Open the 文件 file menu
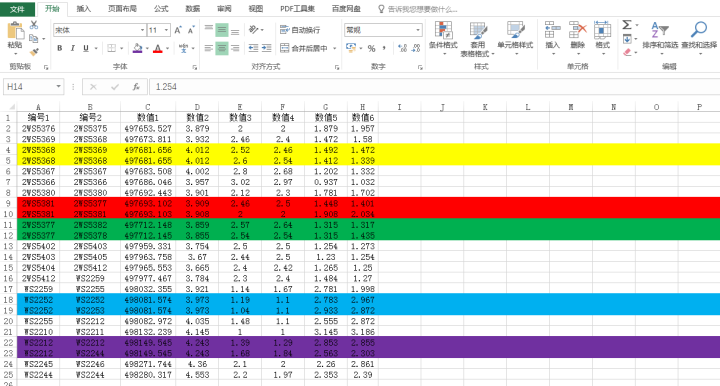The height and width of the screenshot is (386, 720). pyautogui.click(x=17, y=9)
